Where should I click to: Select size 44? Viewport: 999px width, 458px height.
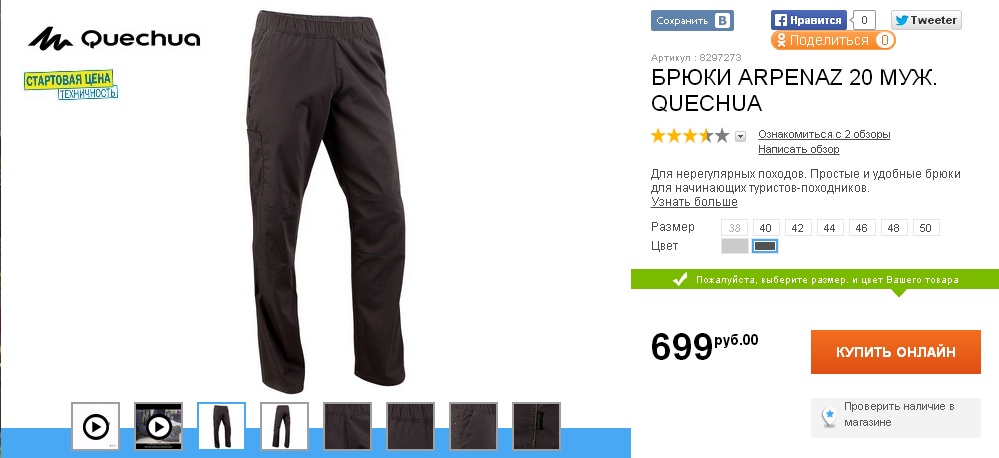click(830, 227)
